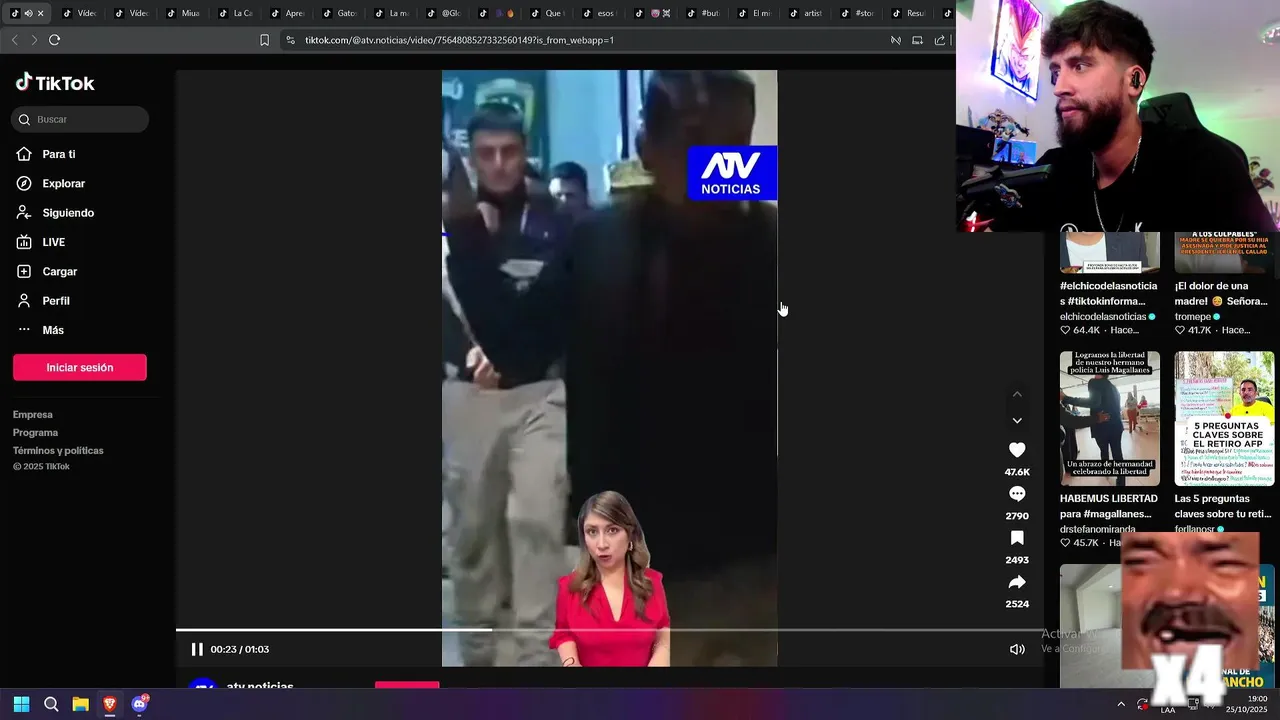1280x720 pixels.
Task: Click the TikTok logo
Action: click(55, 83)
